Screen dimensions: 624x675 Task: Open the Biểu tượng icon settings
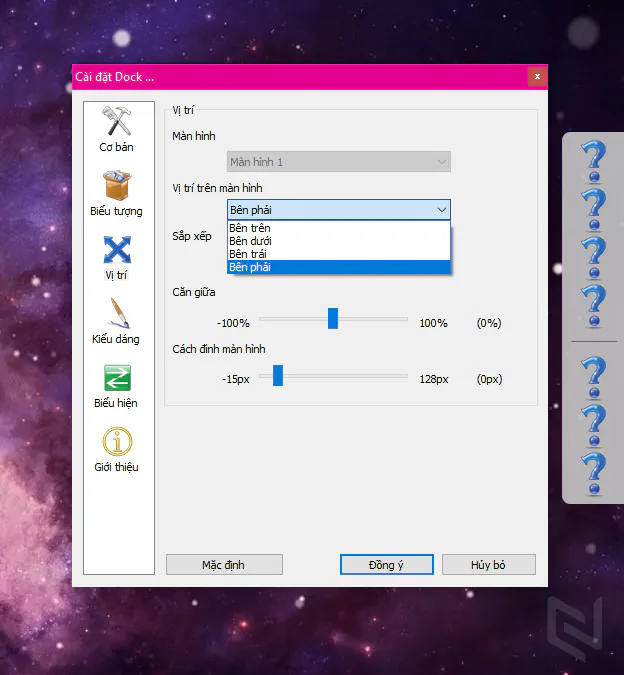pyautogui.click(x=116, y=193)
